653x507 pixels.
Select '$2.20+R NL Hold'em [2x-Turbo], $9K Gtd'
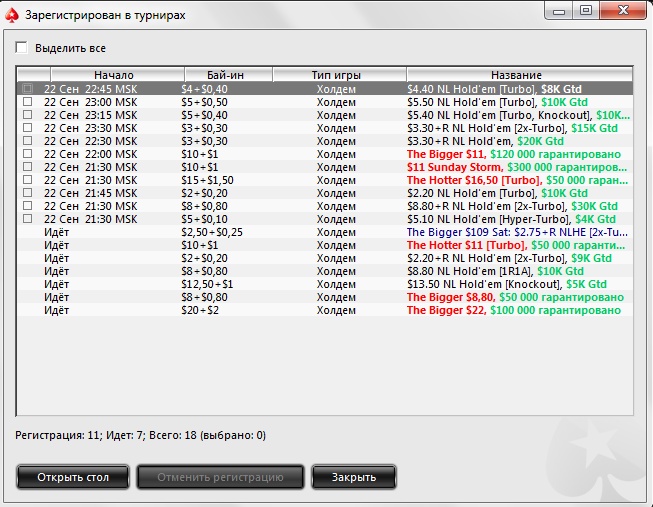pos(509,258)
